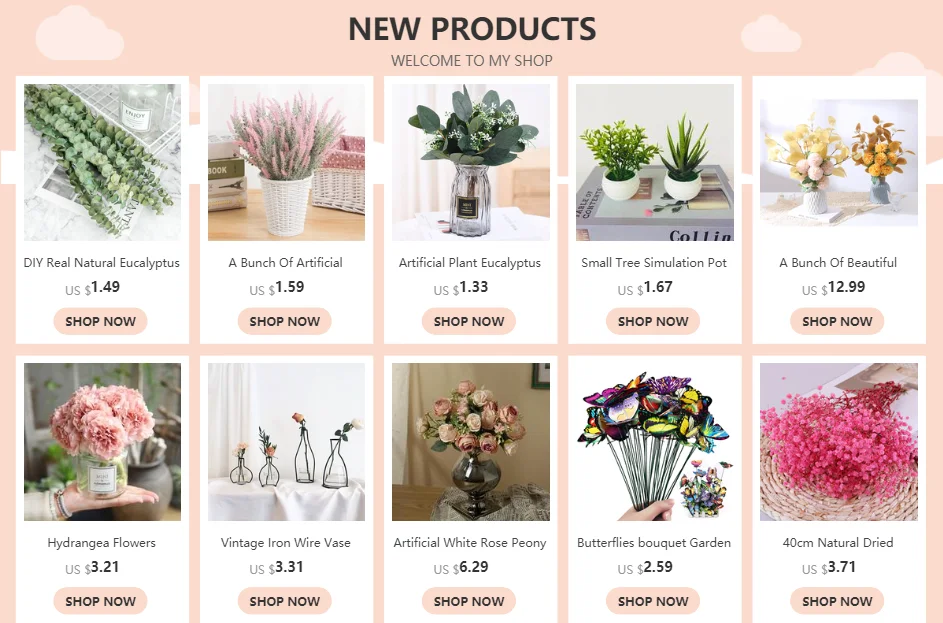Click the 40cm Natural Dried pink flowers image

839,442
